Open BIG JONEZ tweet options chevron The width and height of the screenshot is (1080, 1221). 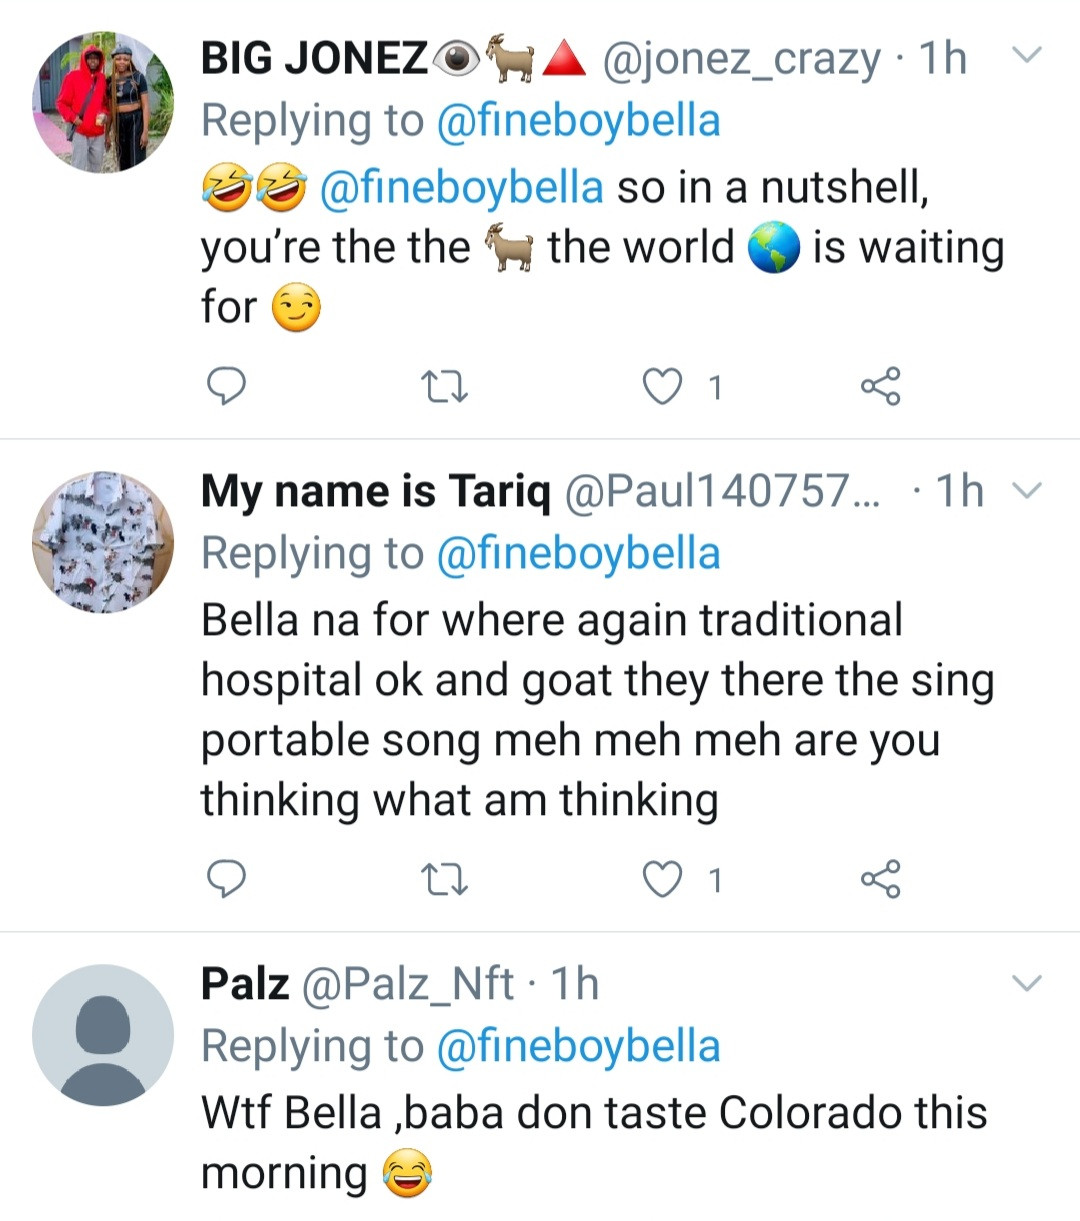pyautogui.click(x=1027, y=55)
